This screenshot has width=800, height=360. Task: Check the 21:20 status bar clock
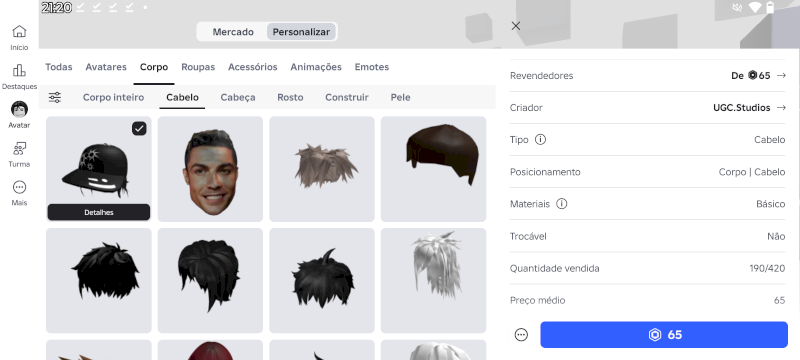tap(56, 8)
